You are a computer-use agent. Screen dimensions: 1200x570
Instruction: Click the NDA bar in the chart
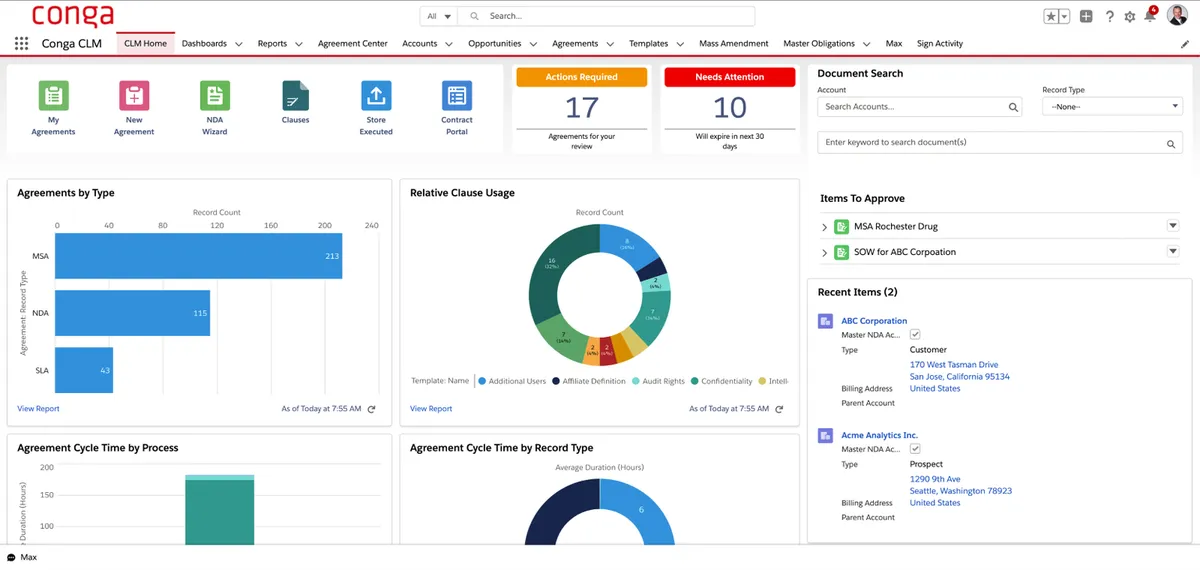pyautogui.click(x=132, y=313)
